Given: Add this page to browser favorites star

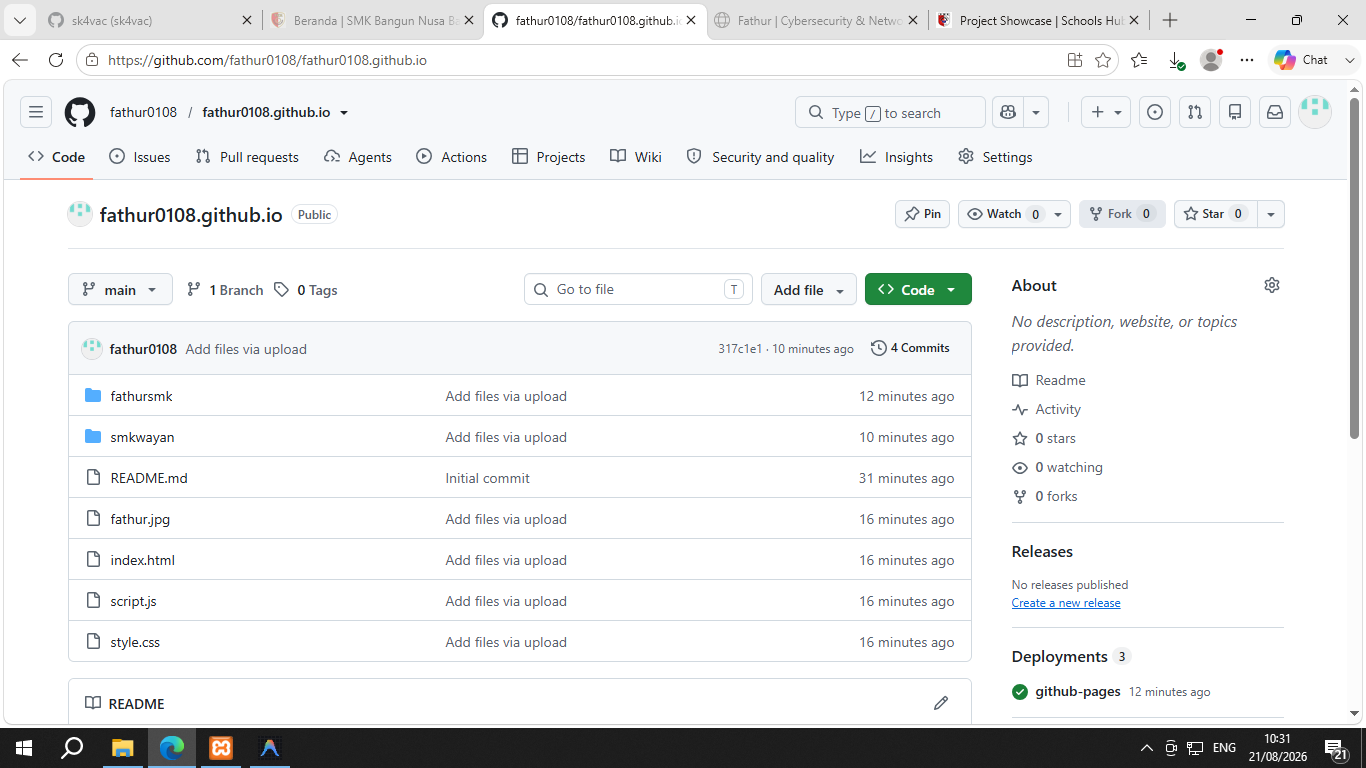Looking at the screenshot, I should (1103, 60).
